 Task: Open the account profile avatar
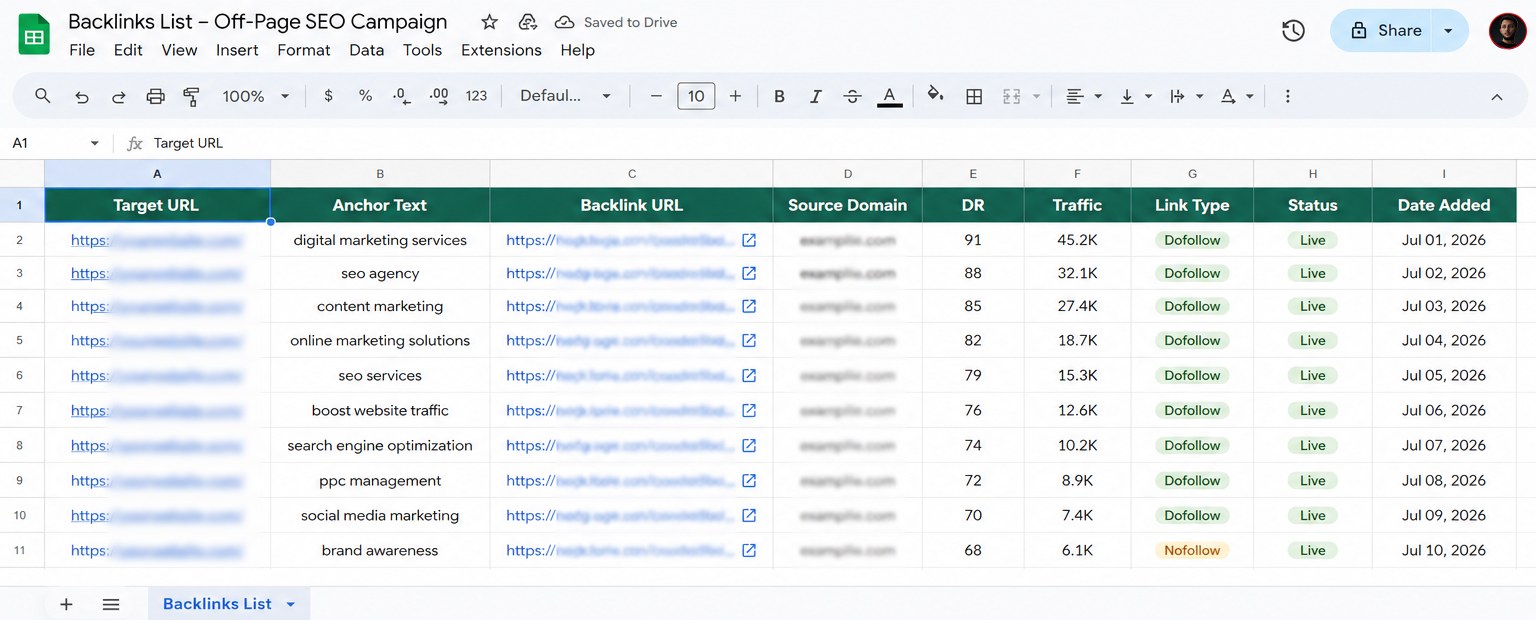coord(1507,31)
